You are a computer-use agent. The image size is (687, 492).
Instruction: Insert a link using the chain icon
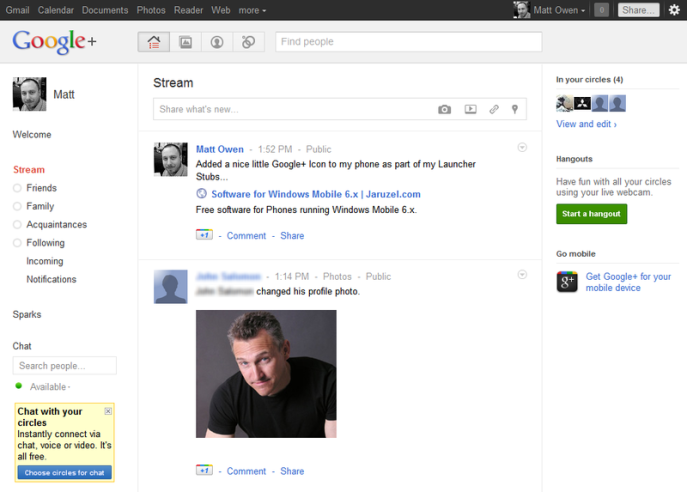point(494,109)
